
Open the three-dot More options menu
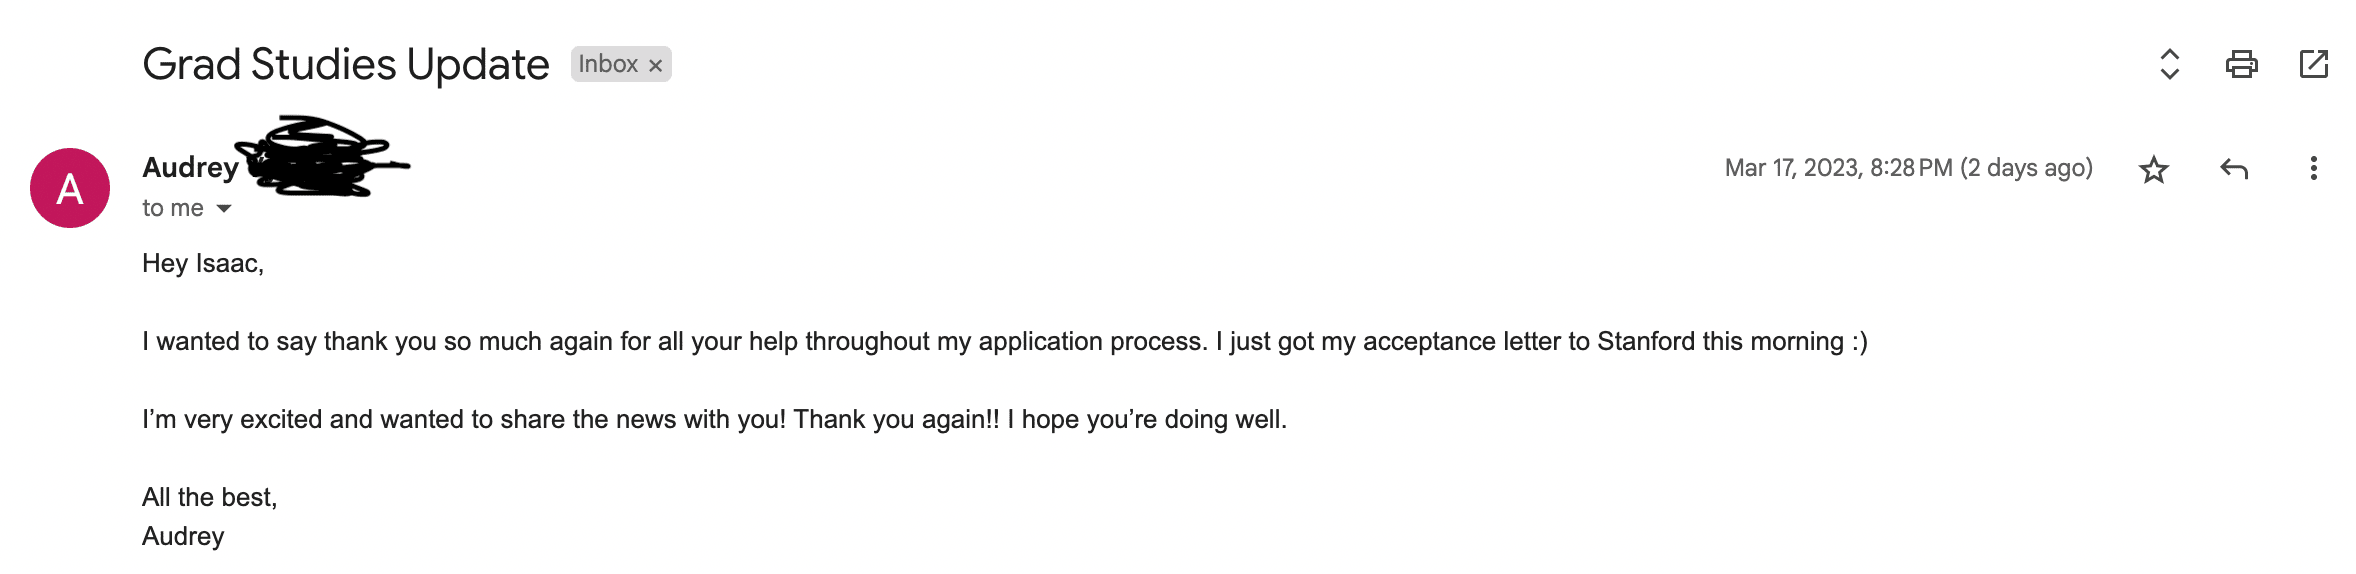pos(2313,169)
